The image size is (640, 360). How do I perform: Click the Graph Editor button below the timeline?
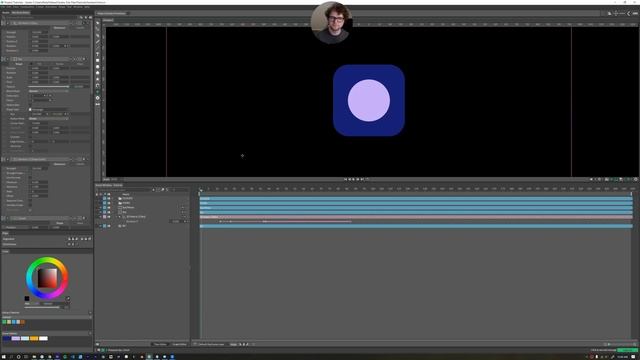179,344
